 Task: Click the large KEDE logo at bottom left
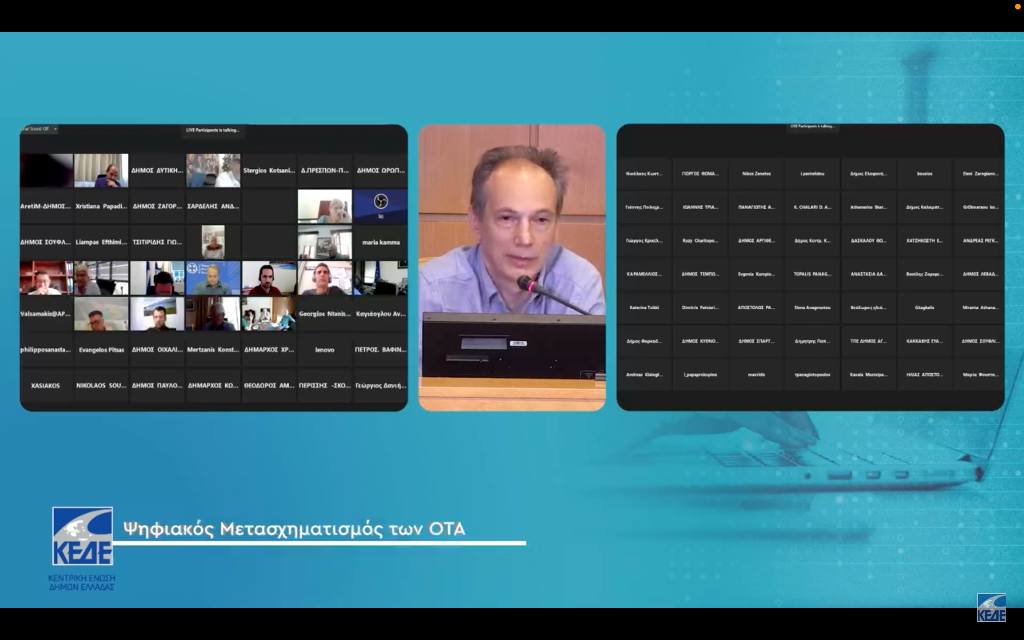[x=82, y=537]
